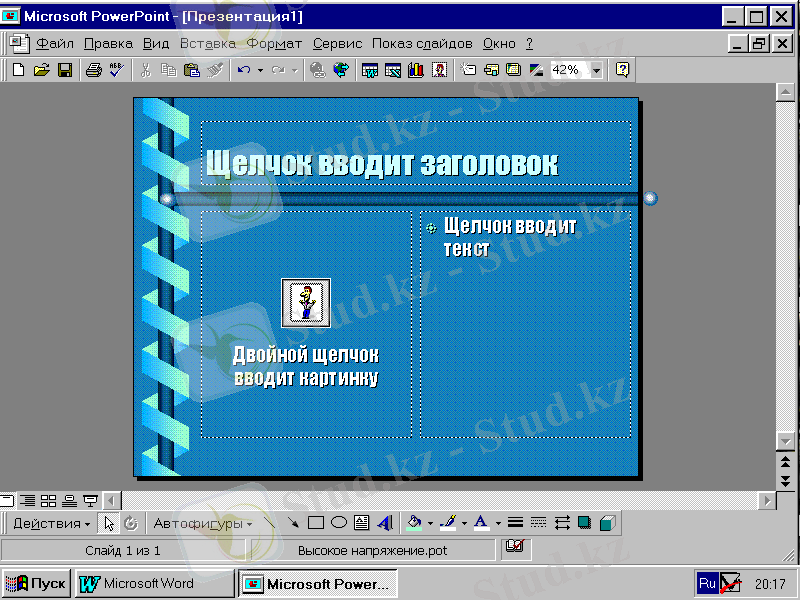Paste from clipboard with the Paste icon
The width and height of the screenshot is (800, 600).
tap(191, 70)
